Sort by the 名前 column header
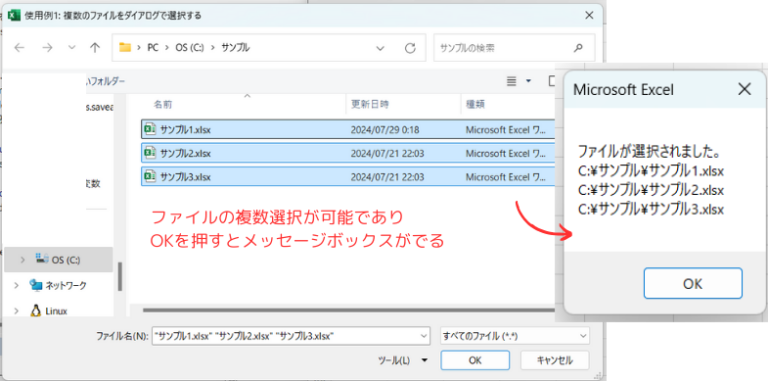 [163, 104]
